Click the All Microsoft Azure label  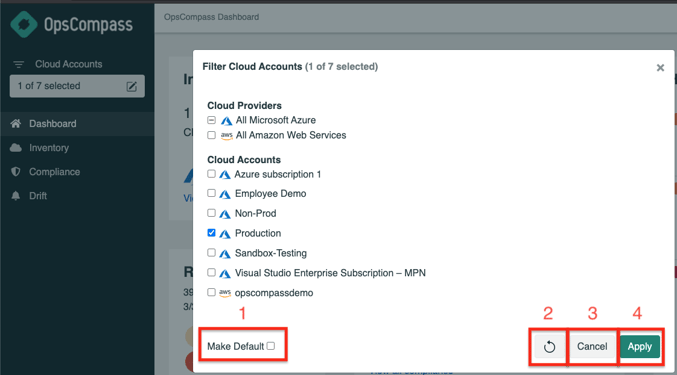(276, 120)
